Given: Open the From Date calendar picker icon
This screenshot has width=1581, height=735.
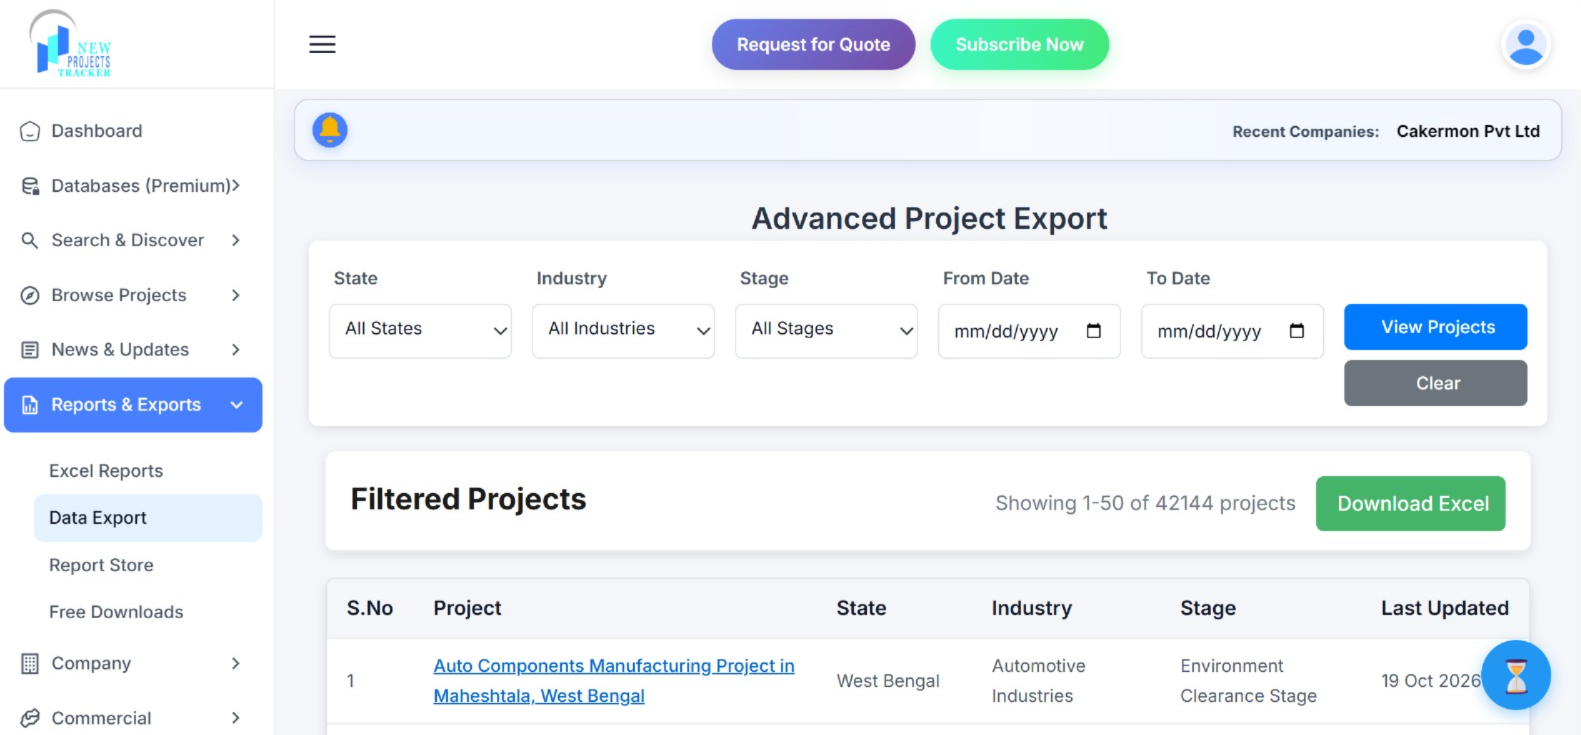Looking at the screenshot, I should pos(1094,331).
